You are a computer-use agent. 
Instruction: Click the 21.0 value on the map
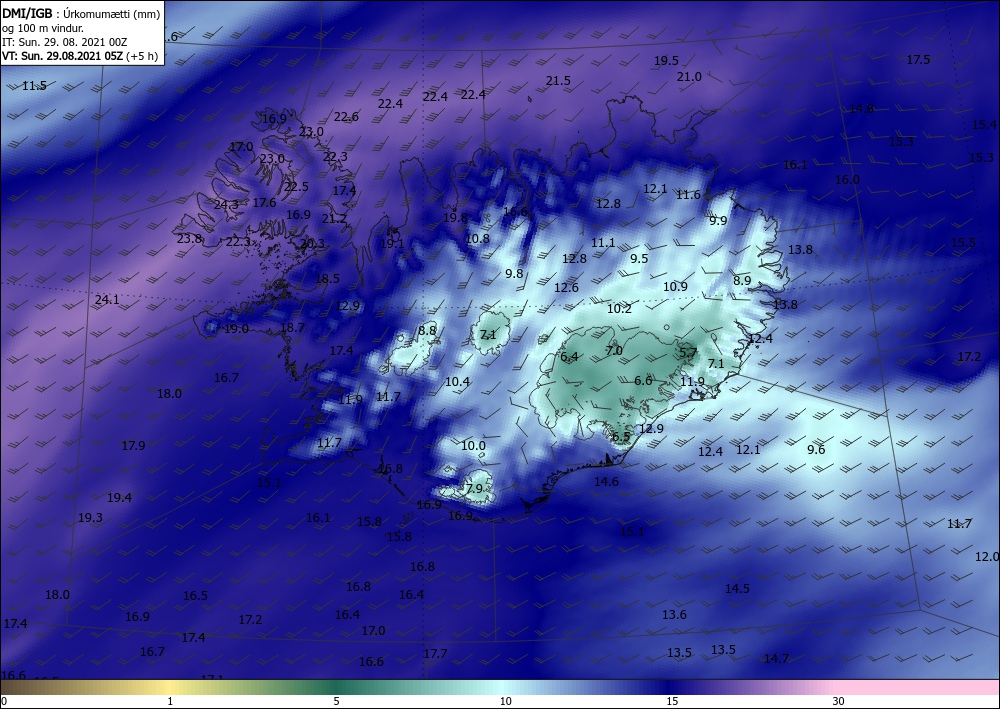coord(689,77)
